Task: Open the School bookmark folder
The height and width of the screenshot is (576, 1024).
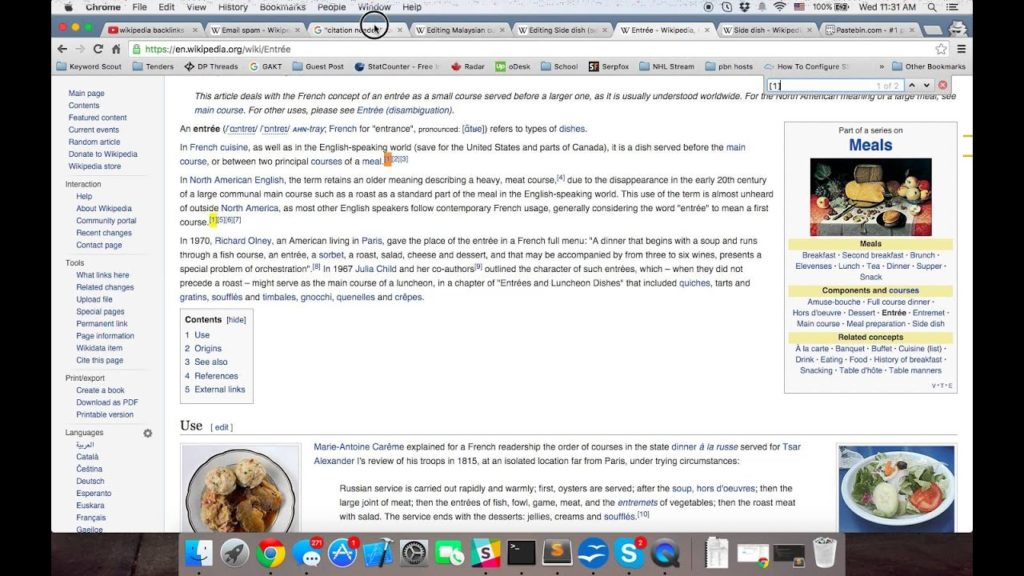Action: click(559, 67)
